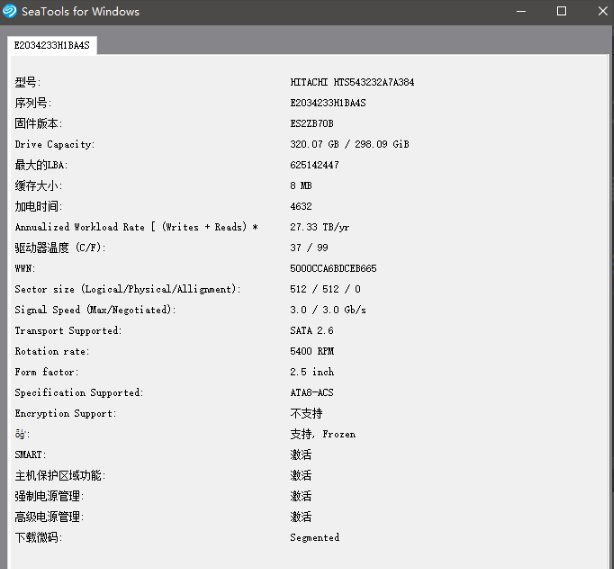The width and height of the screenshot is (614, 569).
Task: Maximize the SeaTools for Windows window
Action: [x=561, y=11]
